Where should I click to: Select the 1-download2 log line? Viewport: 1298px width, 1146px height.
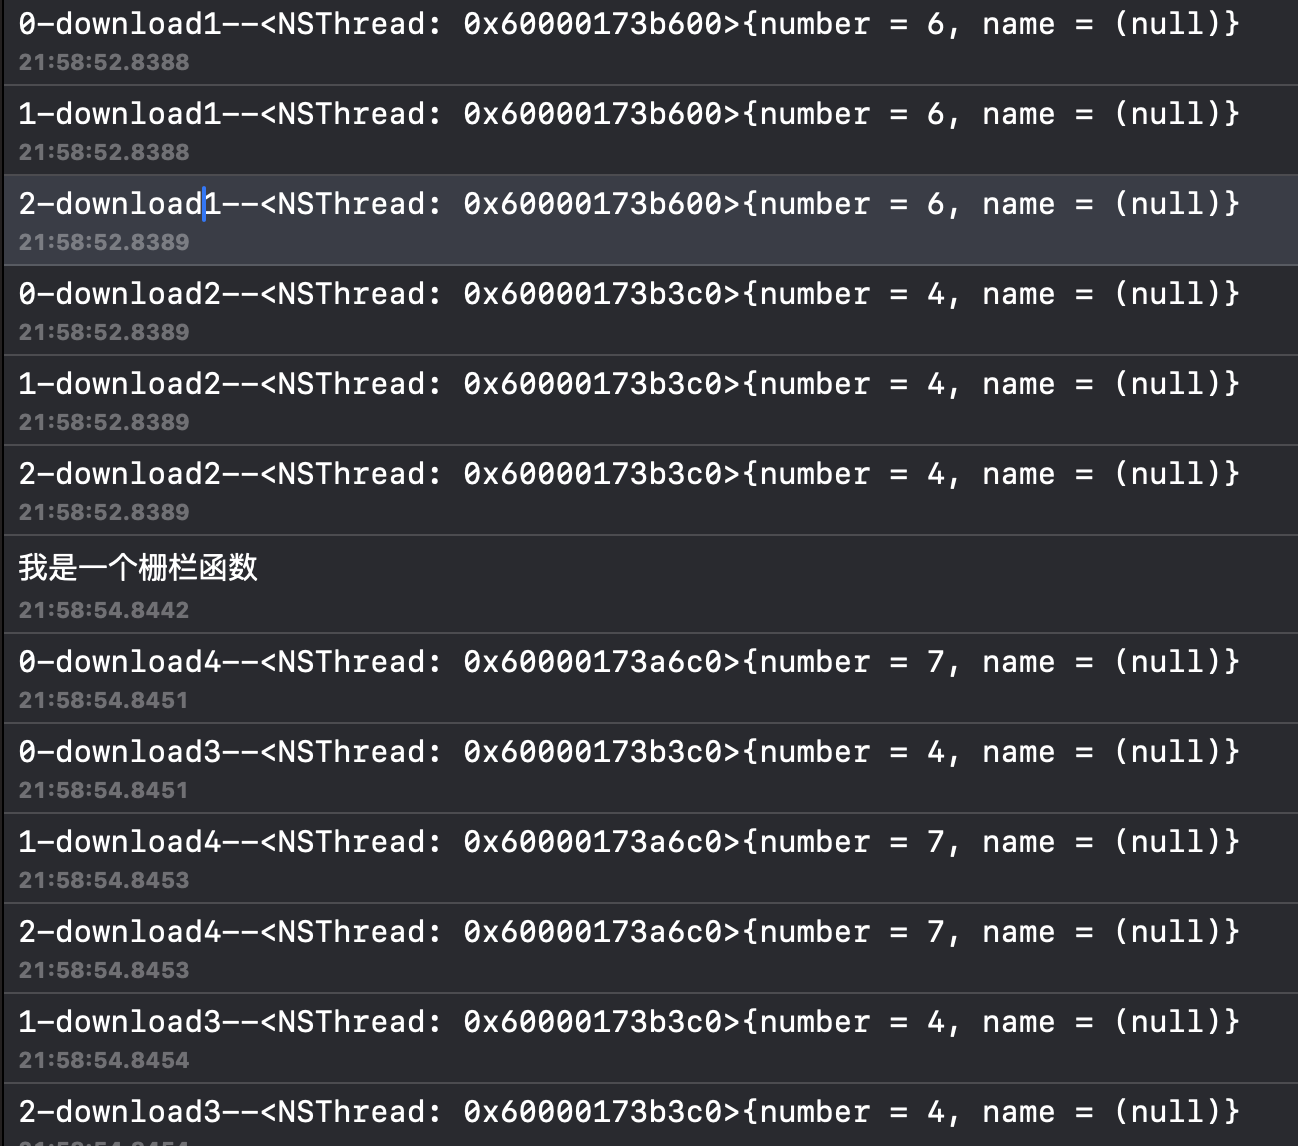tap(629, 384)
